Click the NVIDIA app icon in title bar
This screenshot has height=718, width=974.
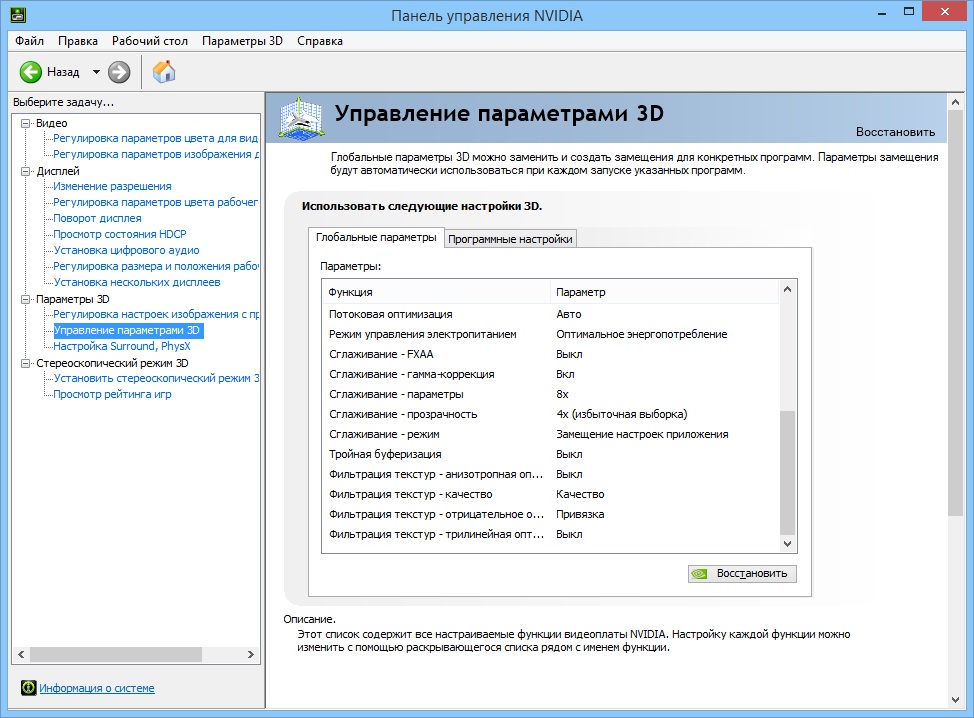coord(18,14)
